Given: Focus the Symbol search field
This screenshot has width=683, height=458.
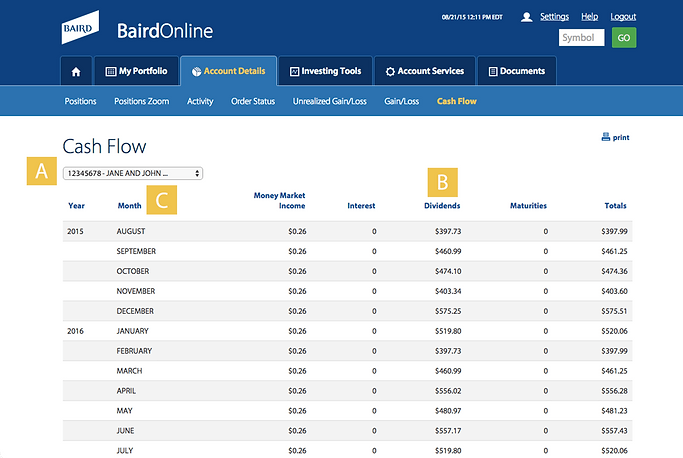Looking at the screenshot, I should [582, 37].
